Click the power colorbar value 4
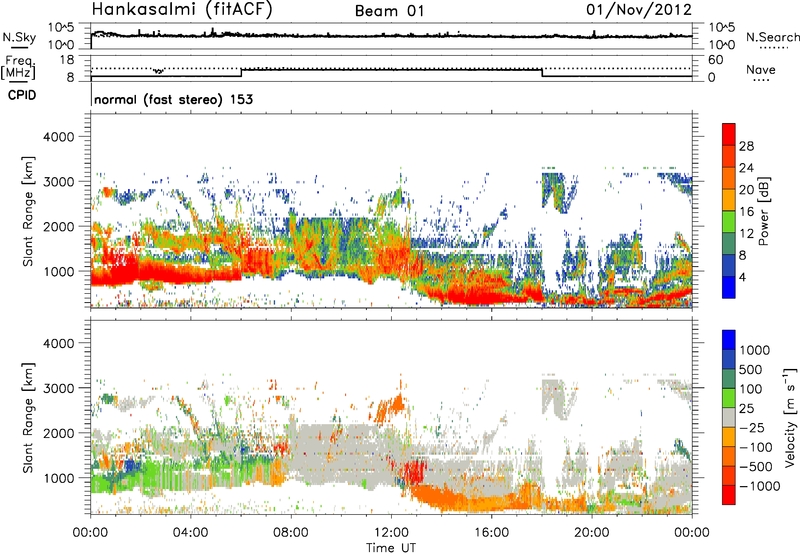800x554 pixels. (743, 277)
